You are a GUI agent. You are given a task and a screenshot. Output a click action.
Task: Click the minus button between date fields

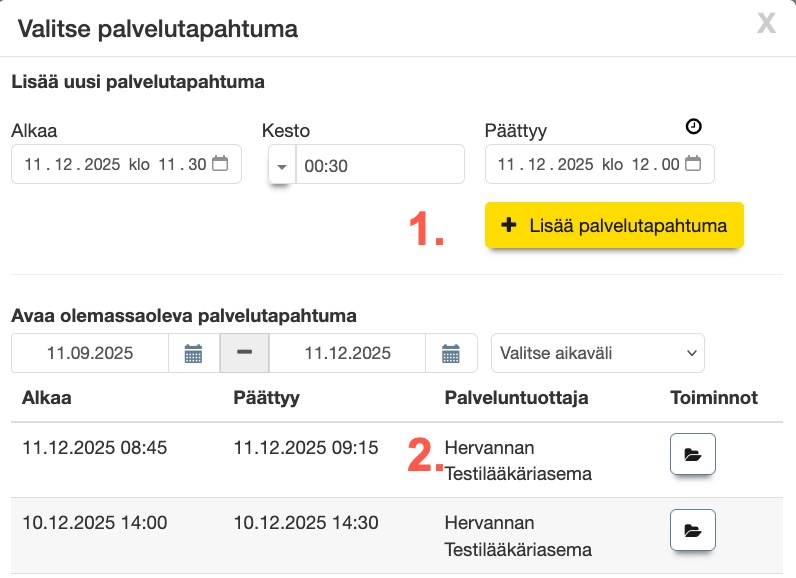(244, 353)
